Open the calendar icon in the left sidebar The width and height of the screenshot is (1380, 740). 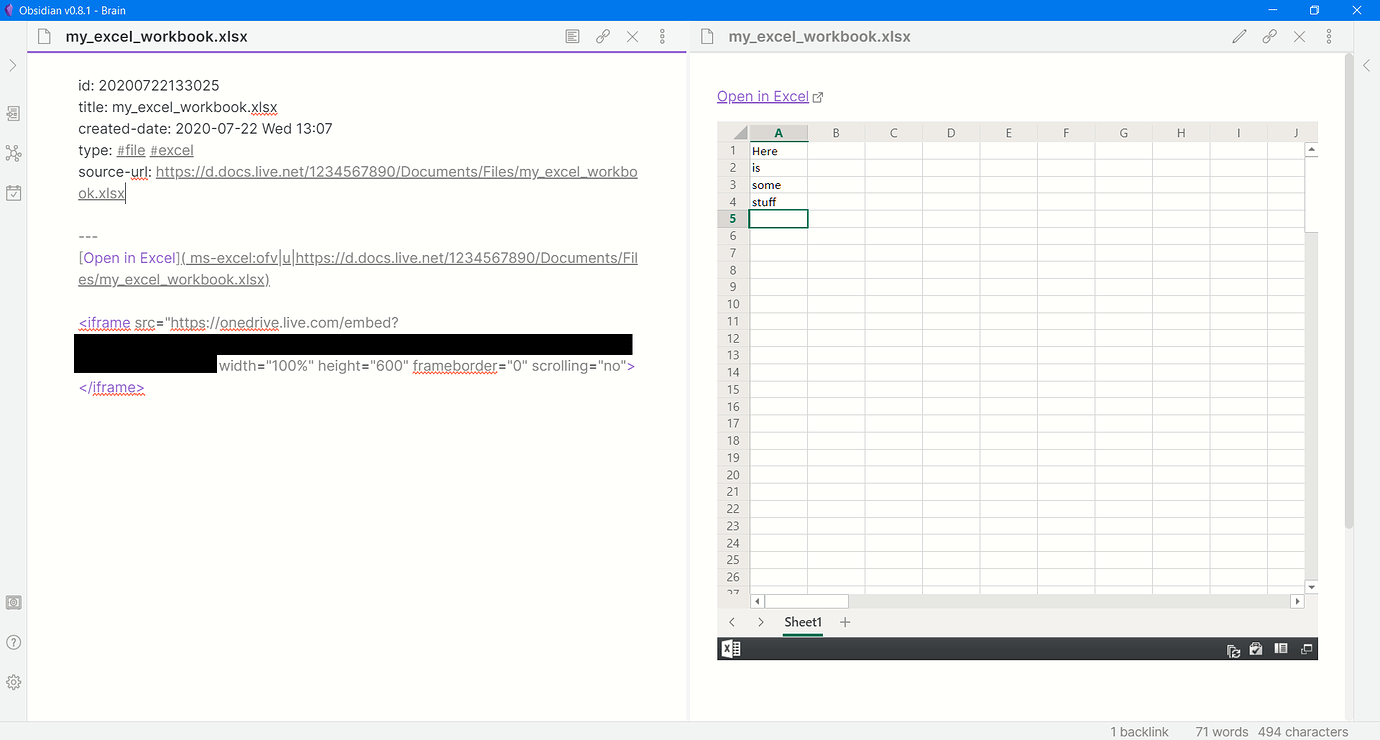(x=13, y=193)
